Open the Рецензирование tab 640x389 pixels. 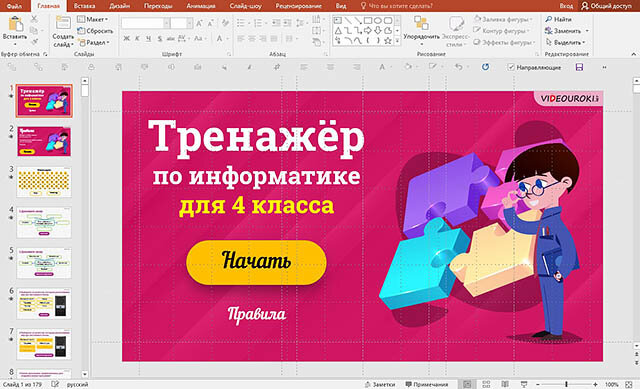(x=298, y=6)
